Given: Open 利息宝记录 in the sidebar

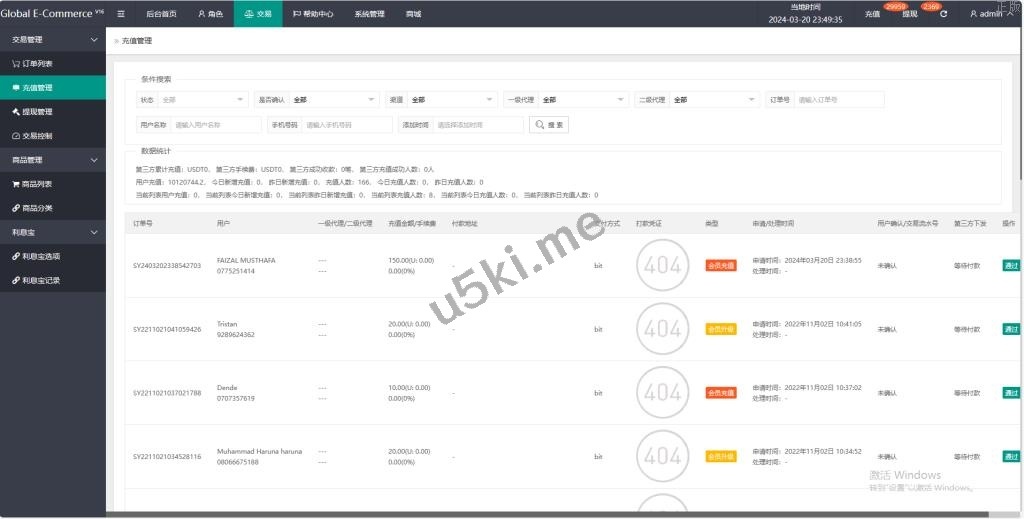Looking at the screenshot, I should click(x=41, y=280).
